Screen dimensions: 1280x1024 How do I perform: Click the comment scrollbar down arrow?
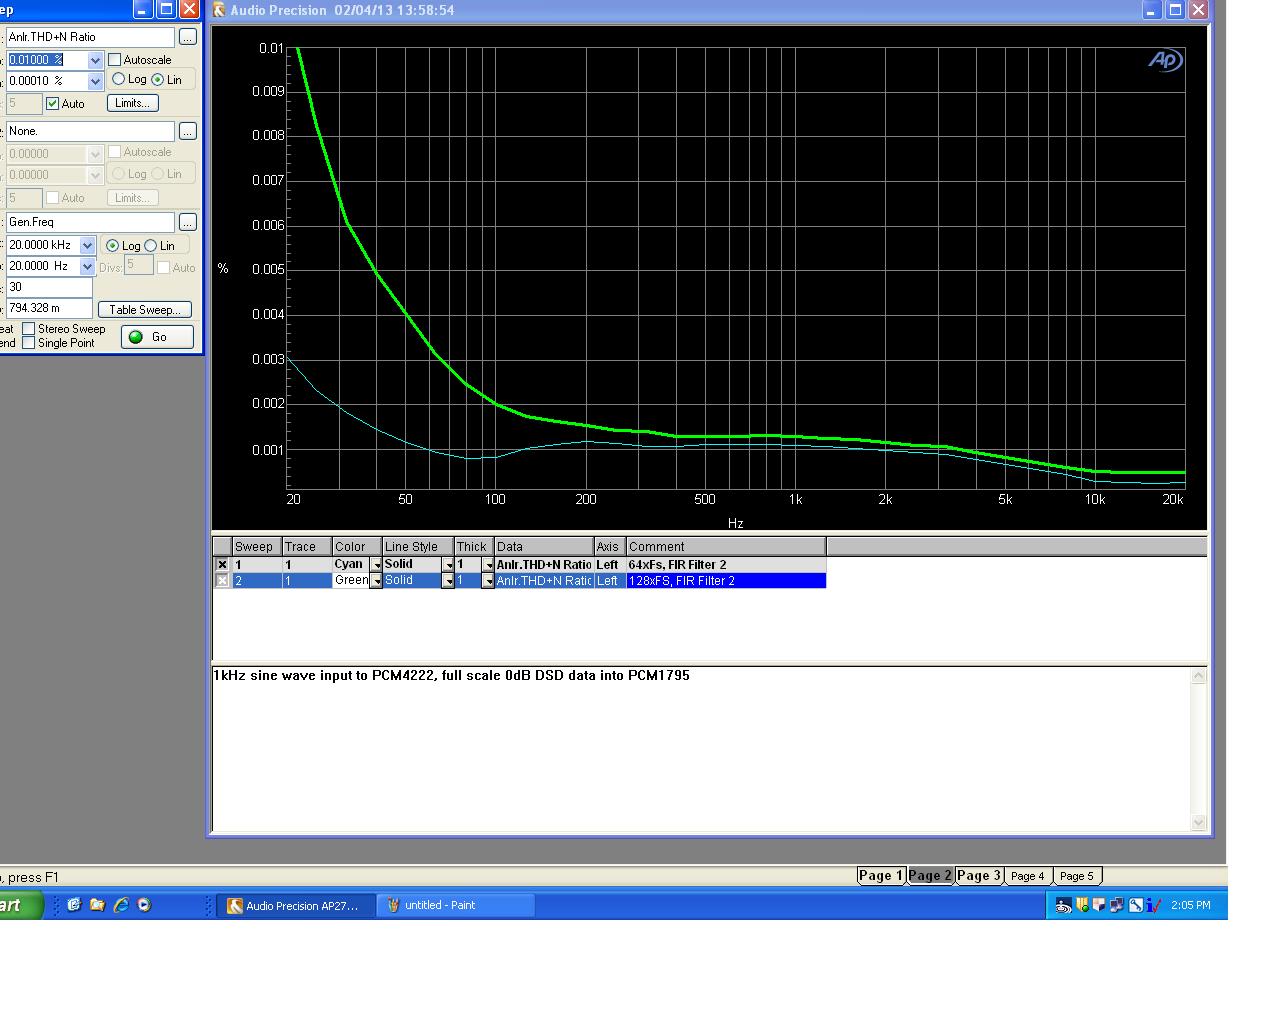[x=1199, y=822]
